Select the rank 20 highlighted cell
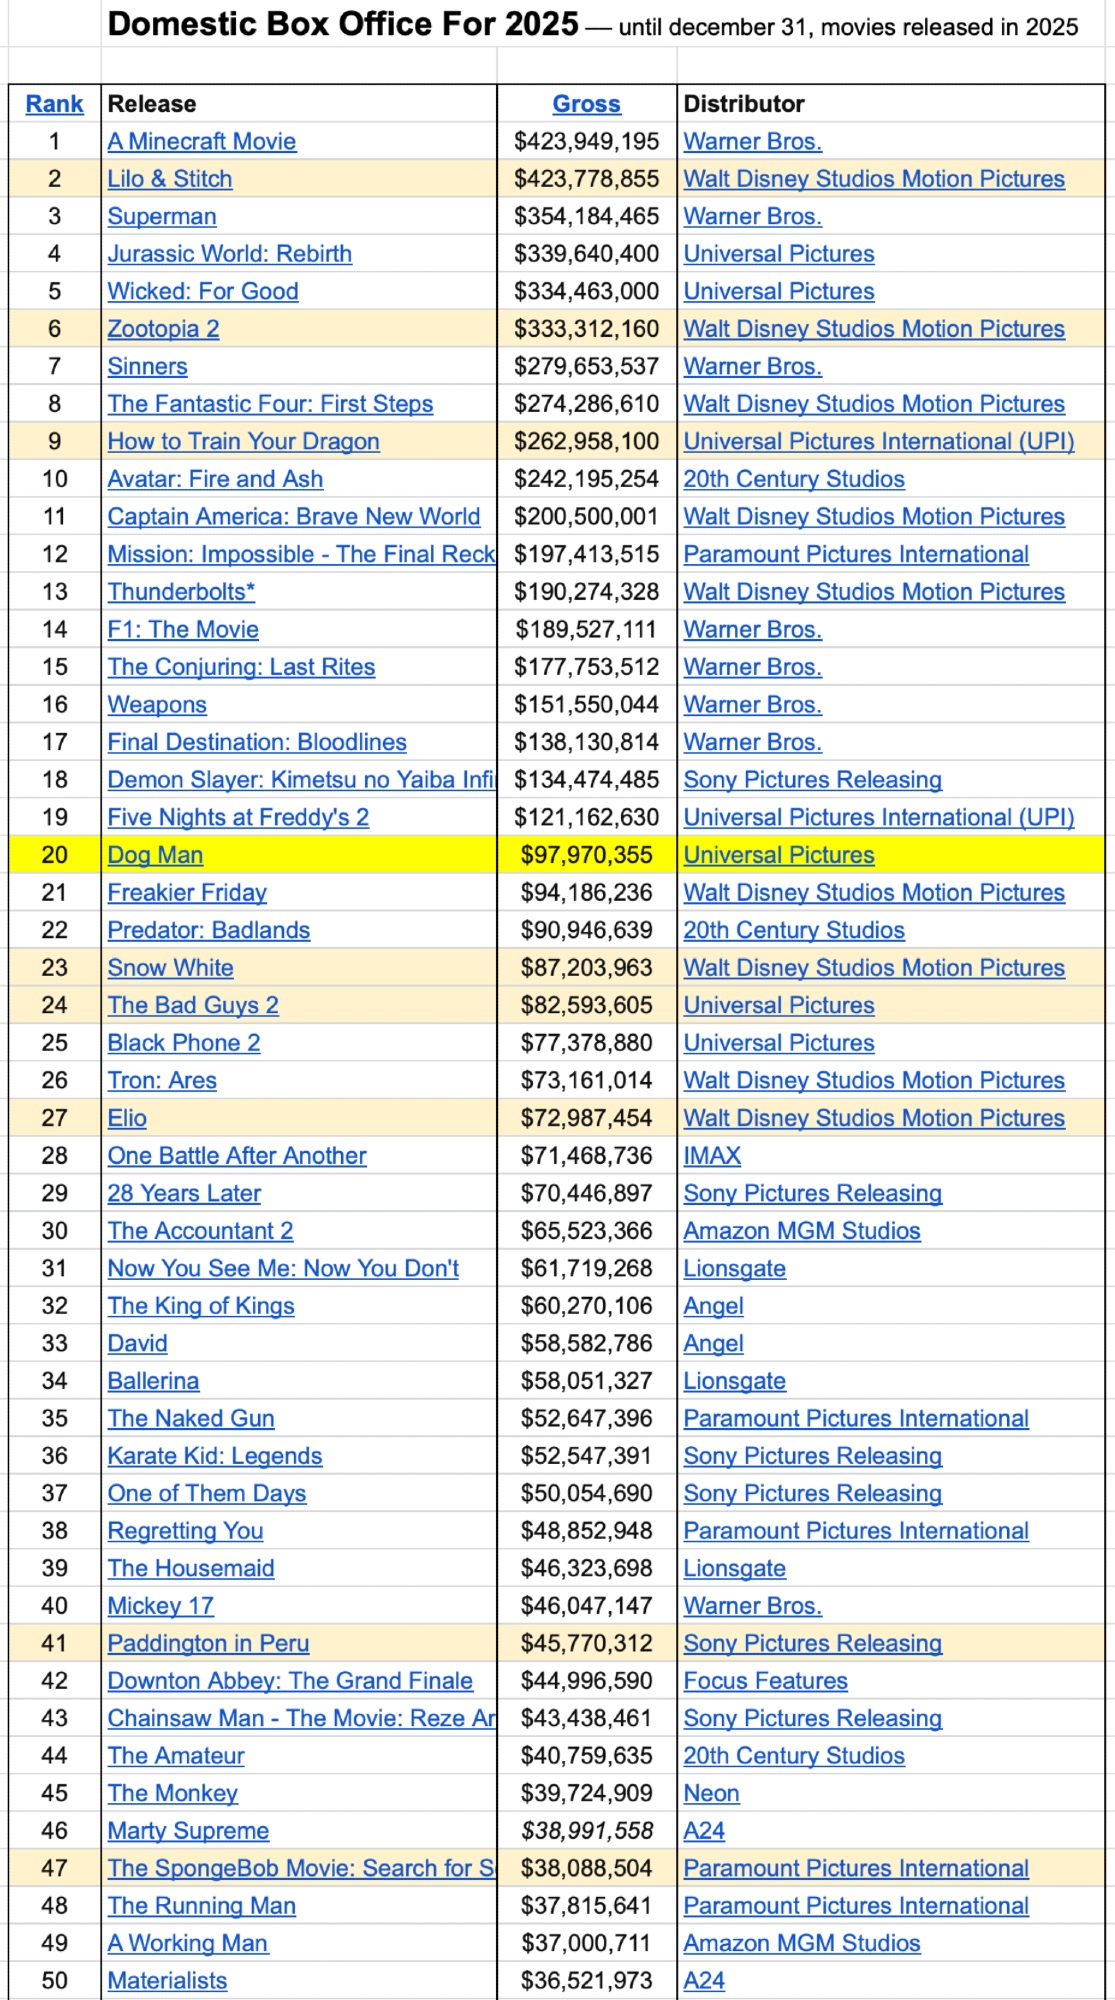 click(x=54, y=855)
